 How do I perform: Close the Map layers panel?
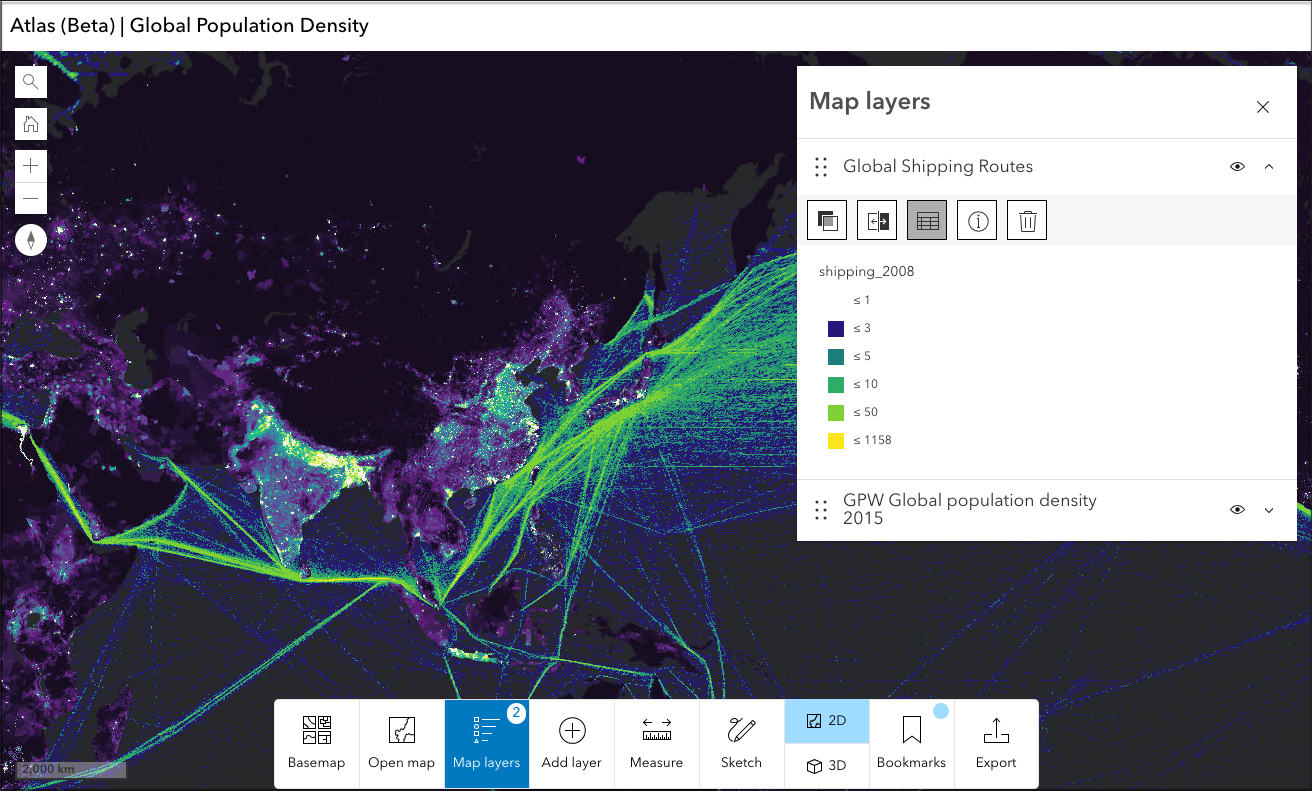pyautogui.click(x=1263, y=107)
